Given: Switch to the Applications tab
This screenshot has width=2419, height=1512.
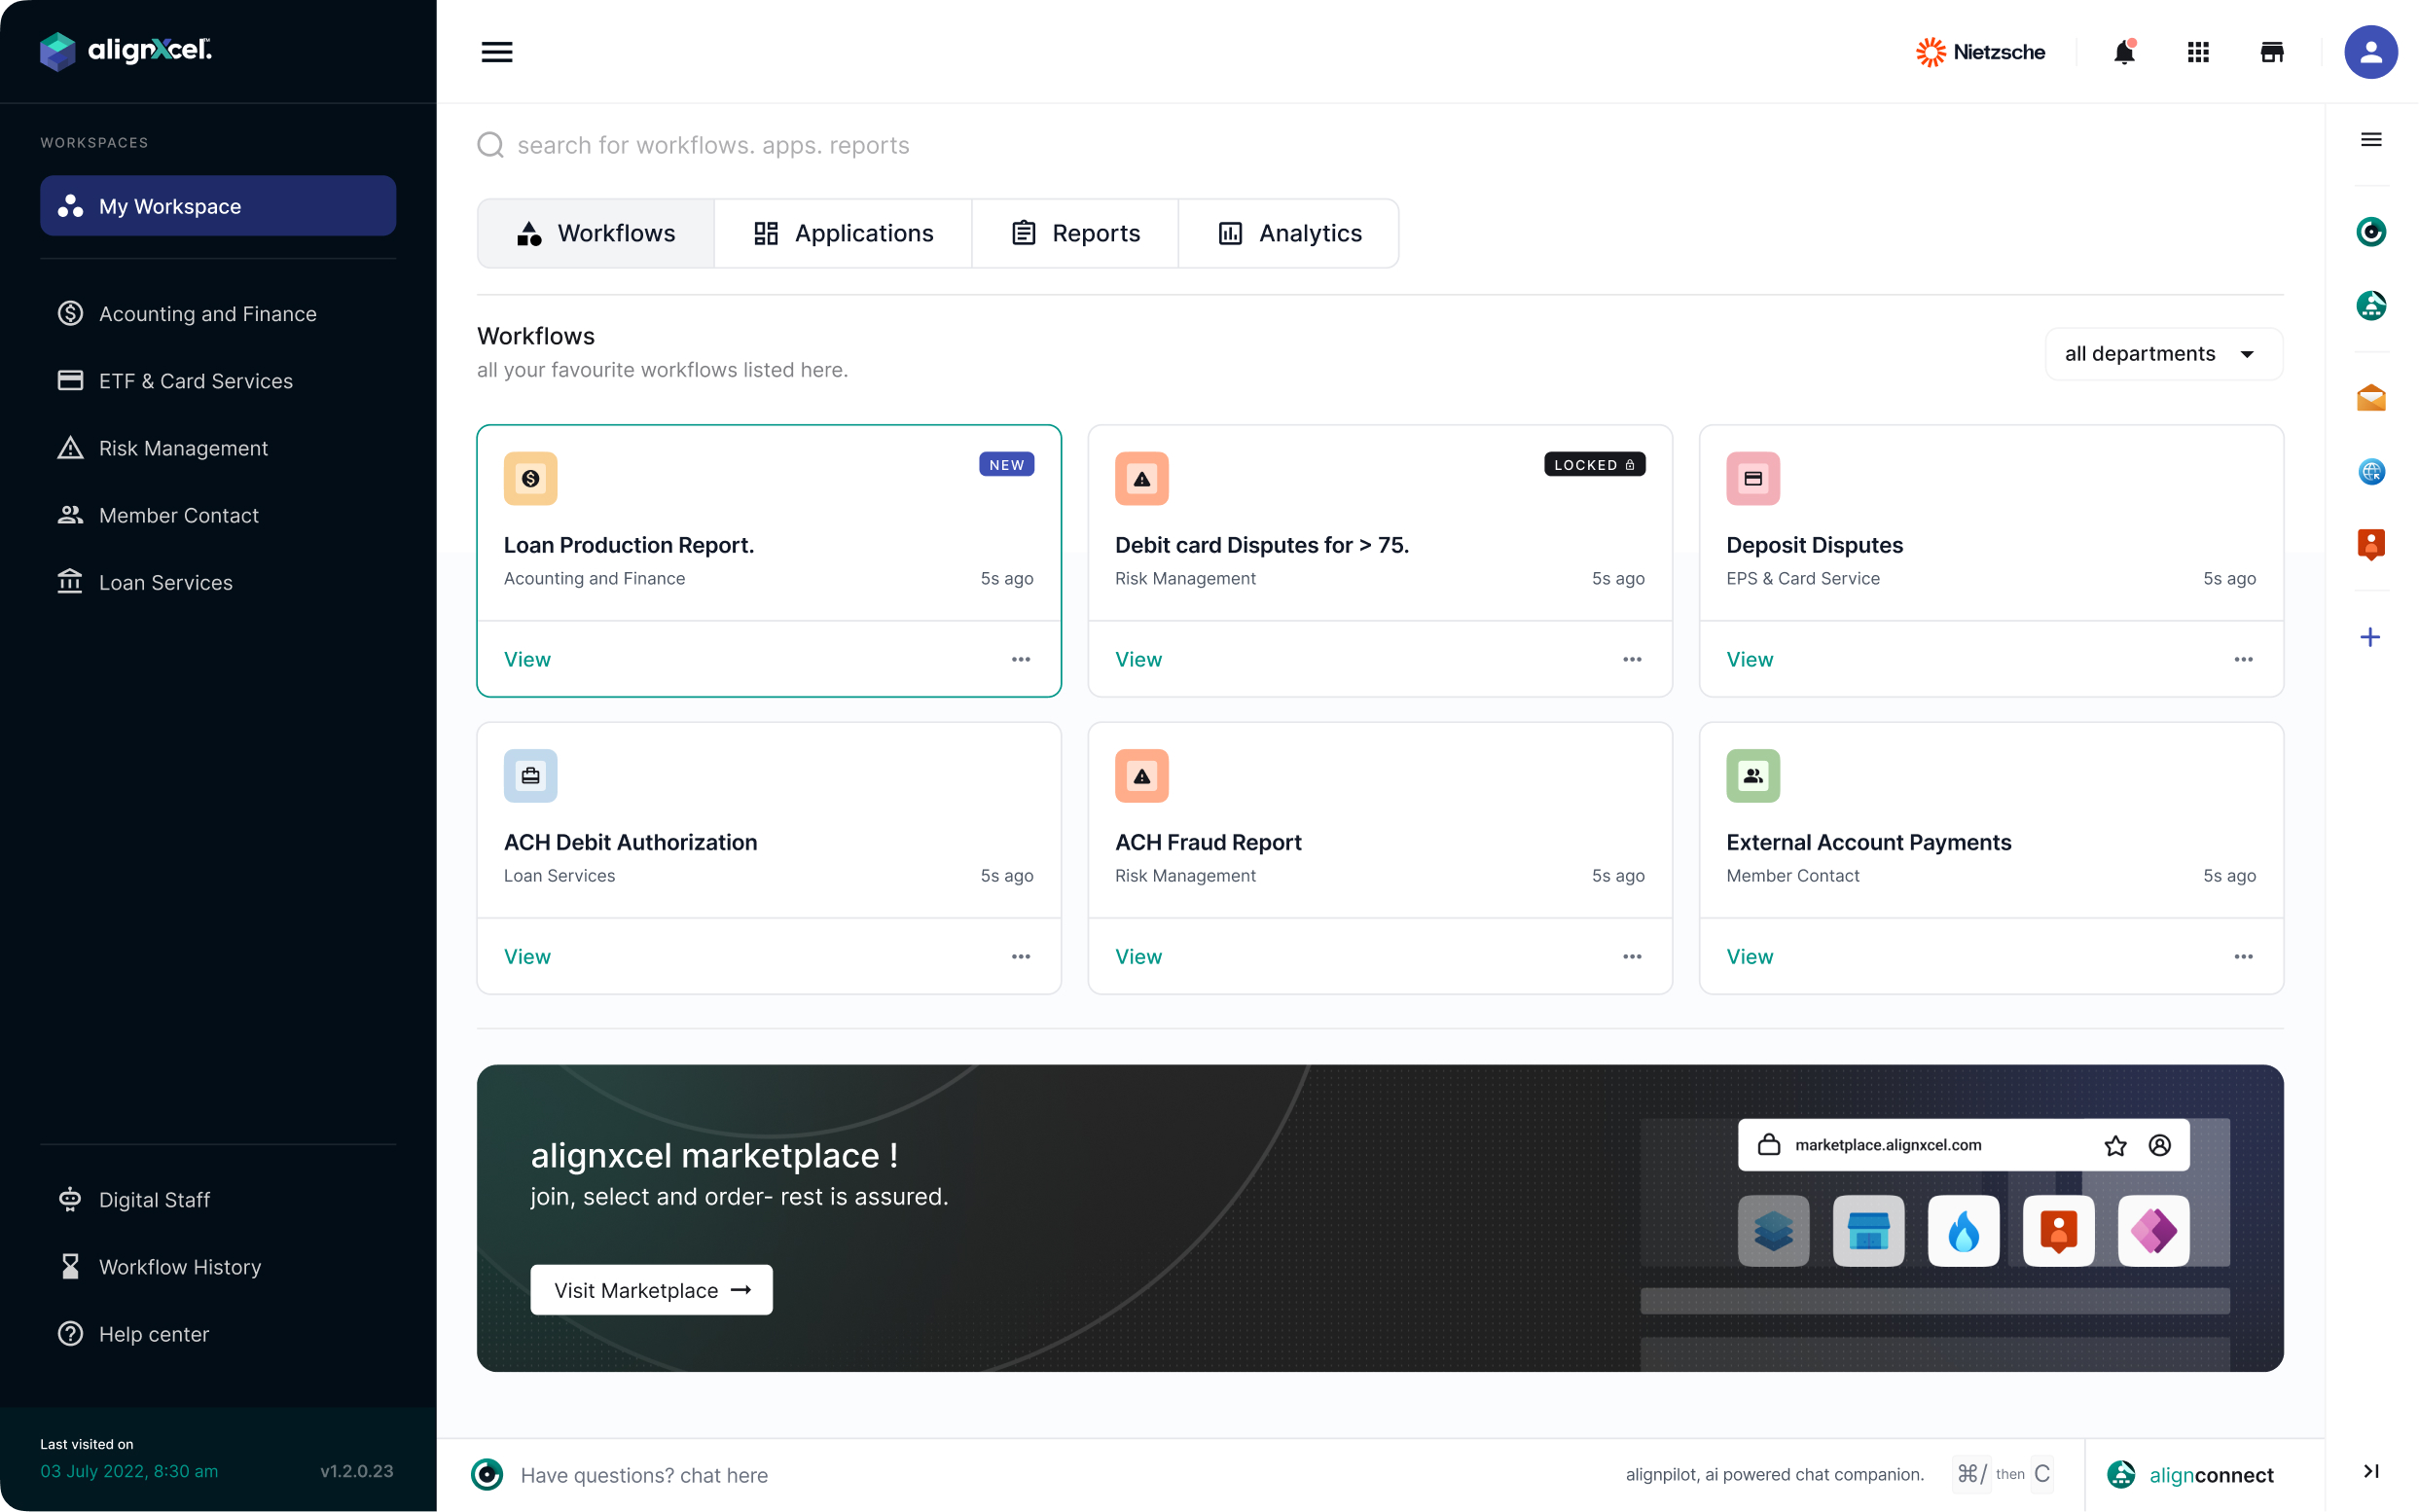Looking at the screenshot, I should pos(843,233).
